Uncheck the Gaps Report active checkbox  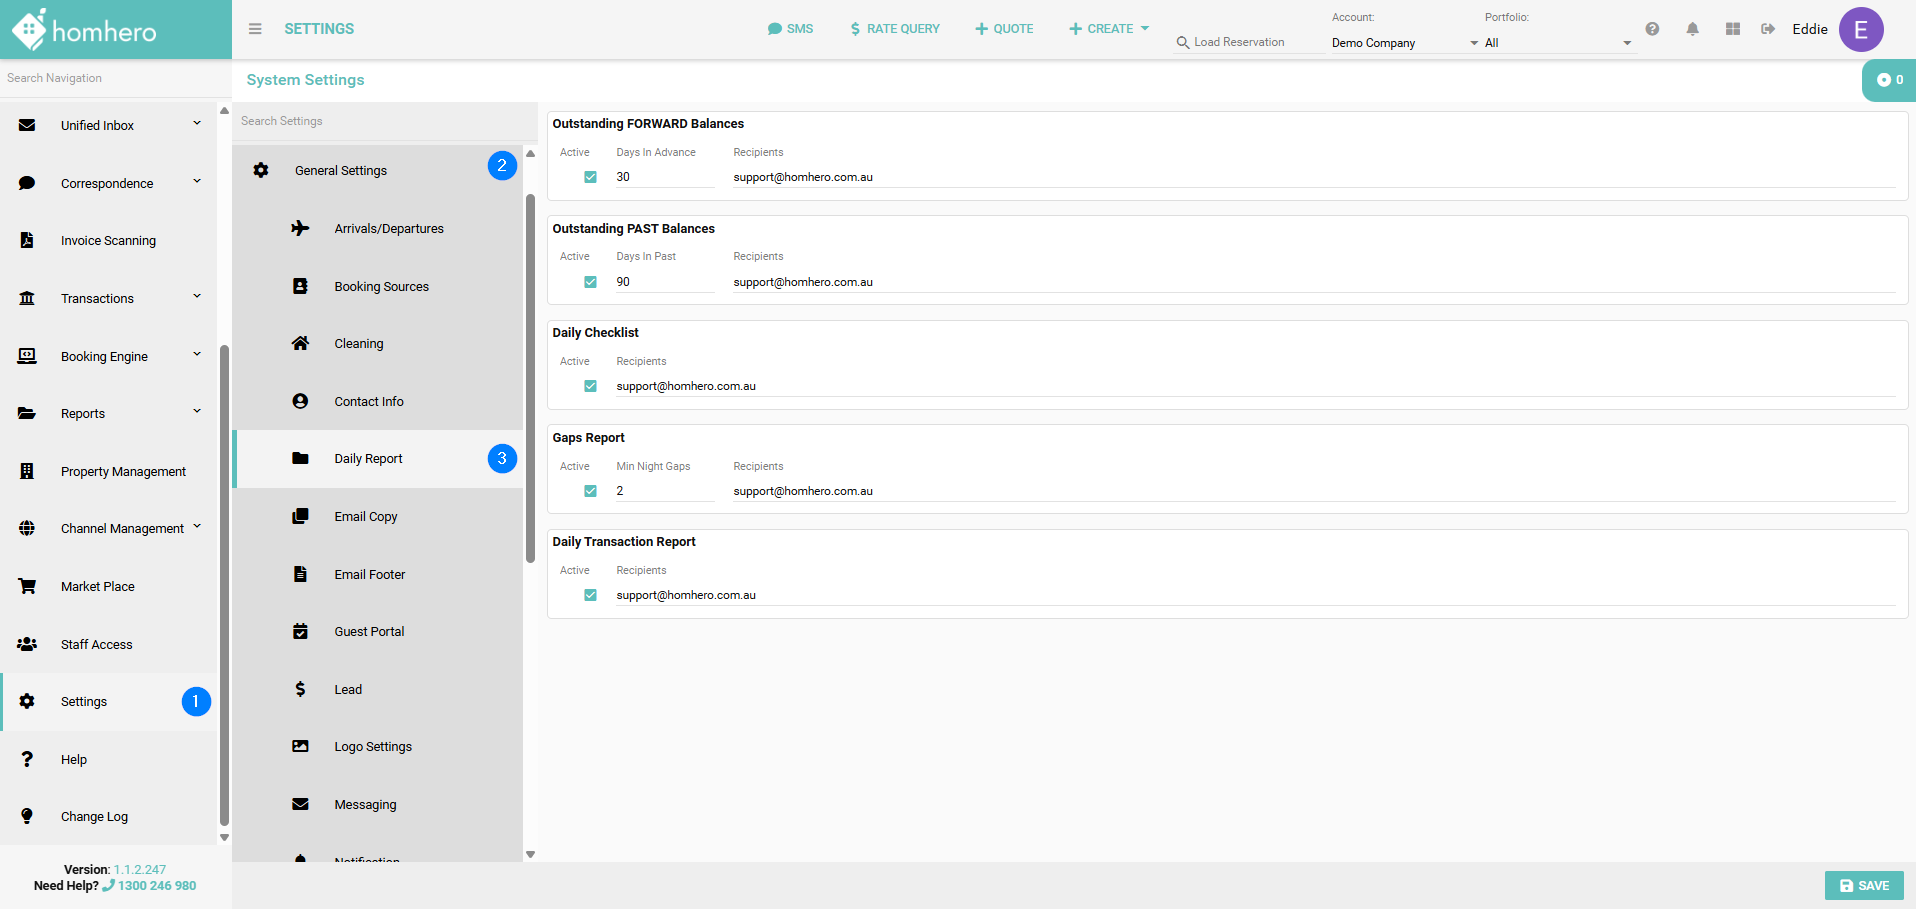[x=590, y=491]
